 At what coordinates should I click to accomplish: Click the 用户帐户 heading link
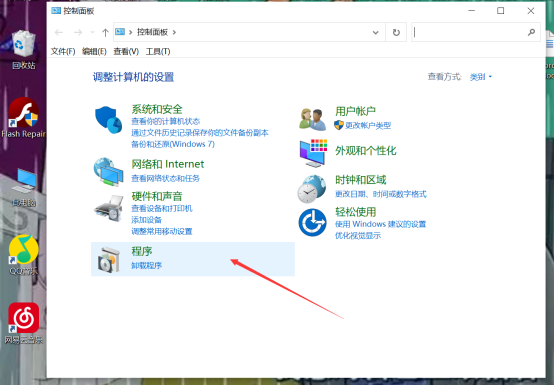click(355, 111)
